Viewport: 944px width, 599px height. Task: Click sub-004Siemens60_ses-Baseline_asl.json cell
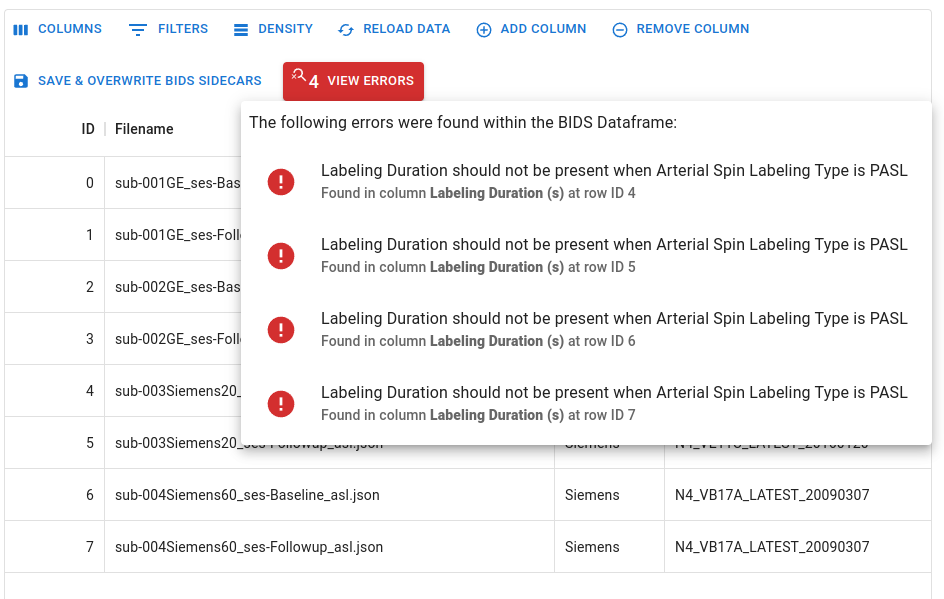329,495
